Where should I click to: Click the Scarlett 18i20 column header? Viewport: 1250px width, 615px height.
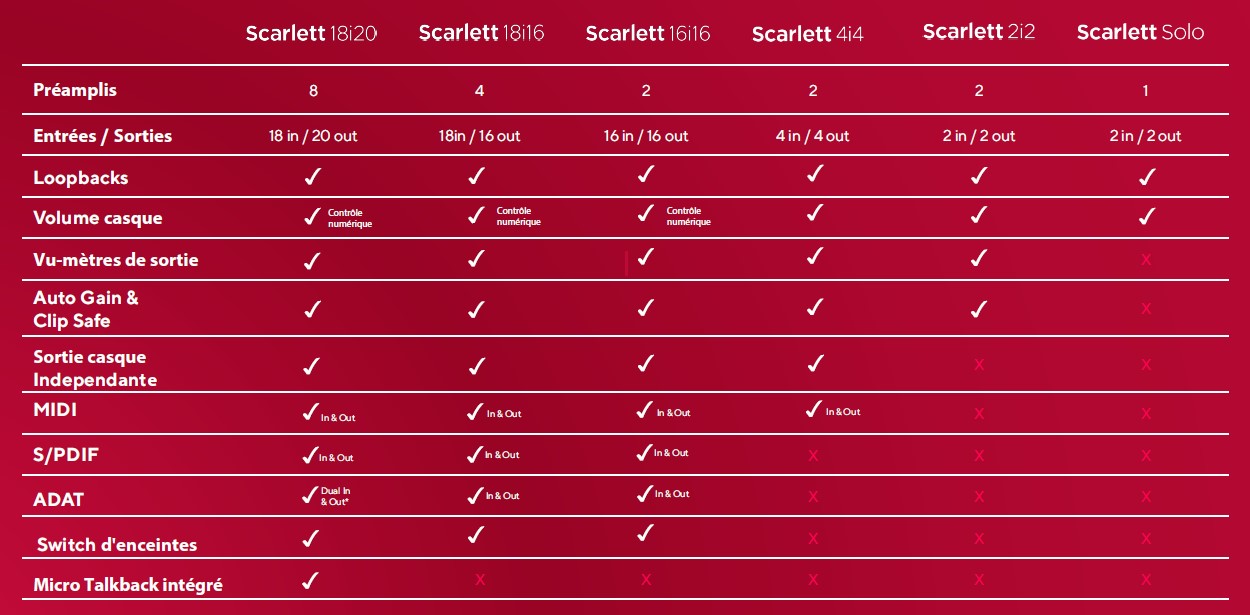311,33
